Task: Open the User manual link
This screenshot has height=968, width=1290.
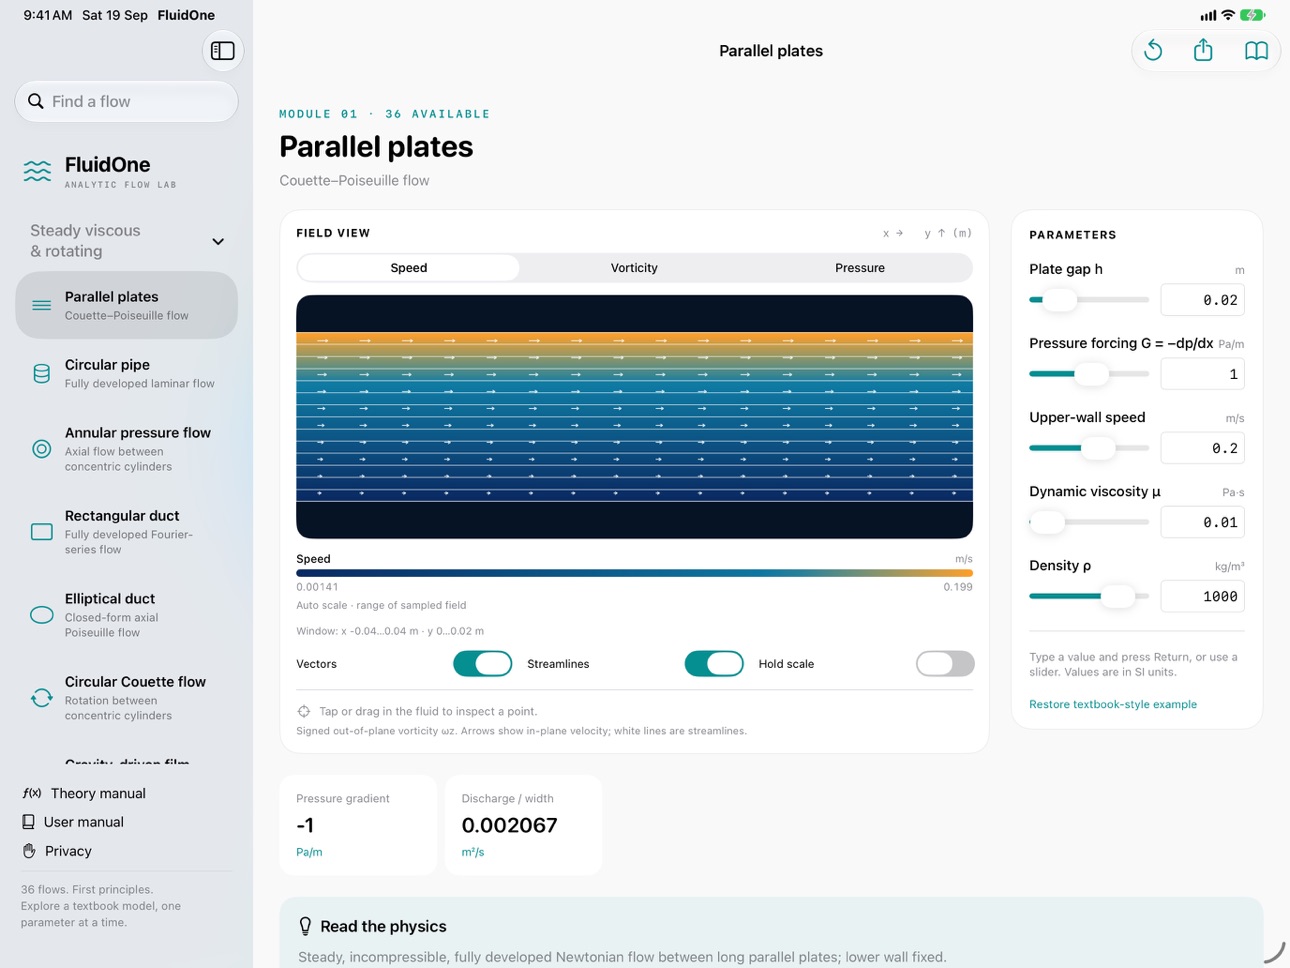Action: point(73,822)
